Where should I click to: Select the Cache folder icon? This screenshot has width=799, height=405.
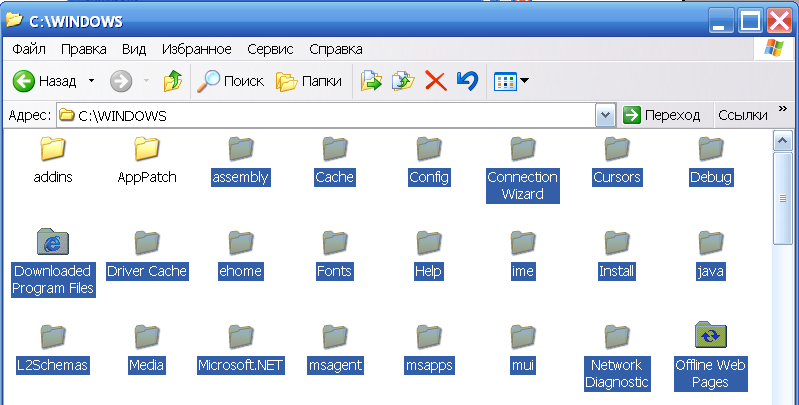tap(335, 149)
